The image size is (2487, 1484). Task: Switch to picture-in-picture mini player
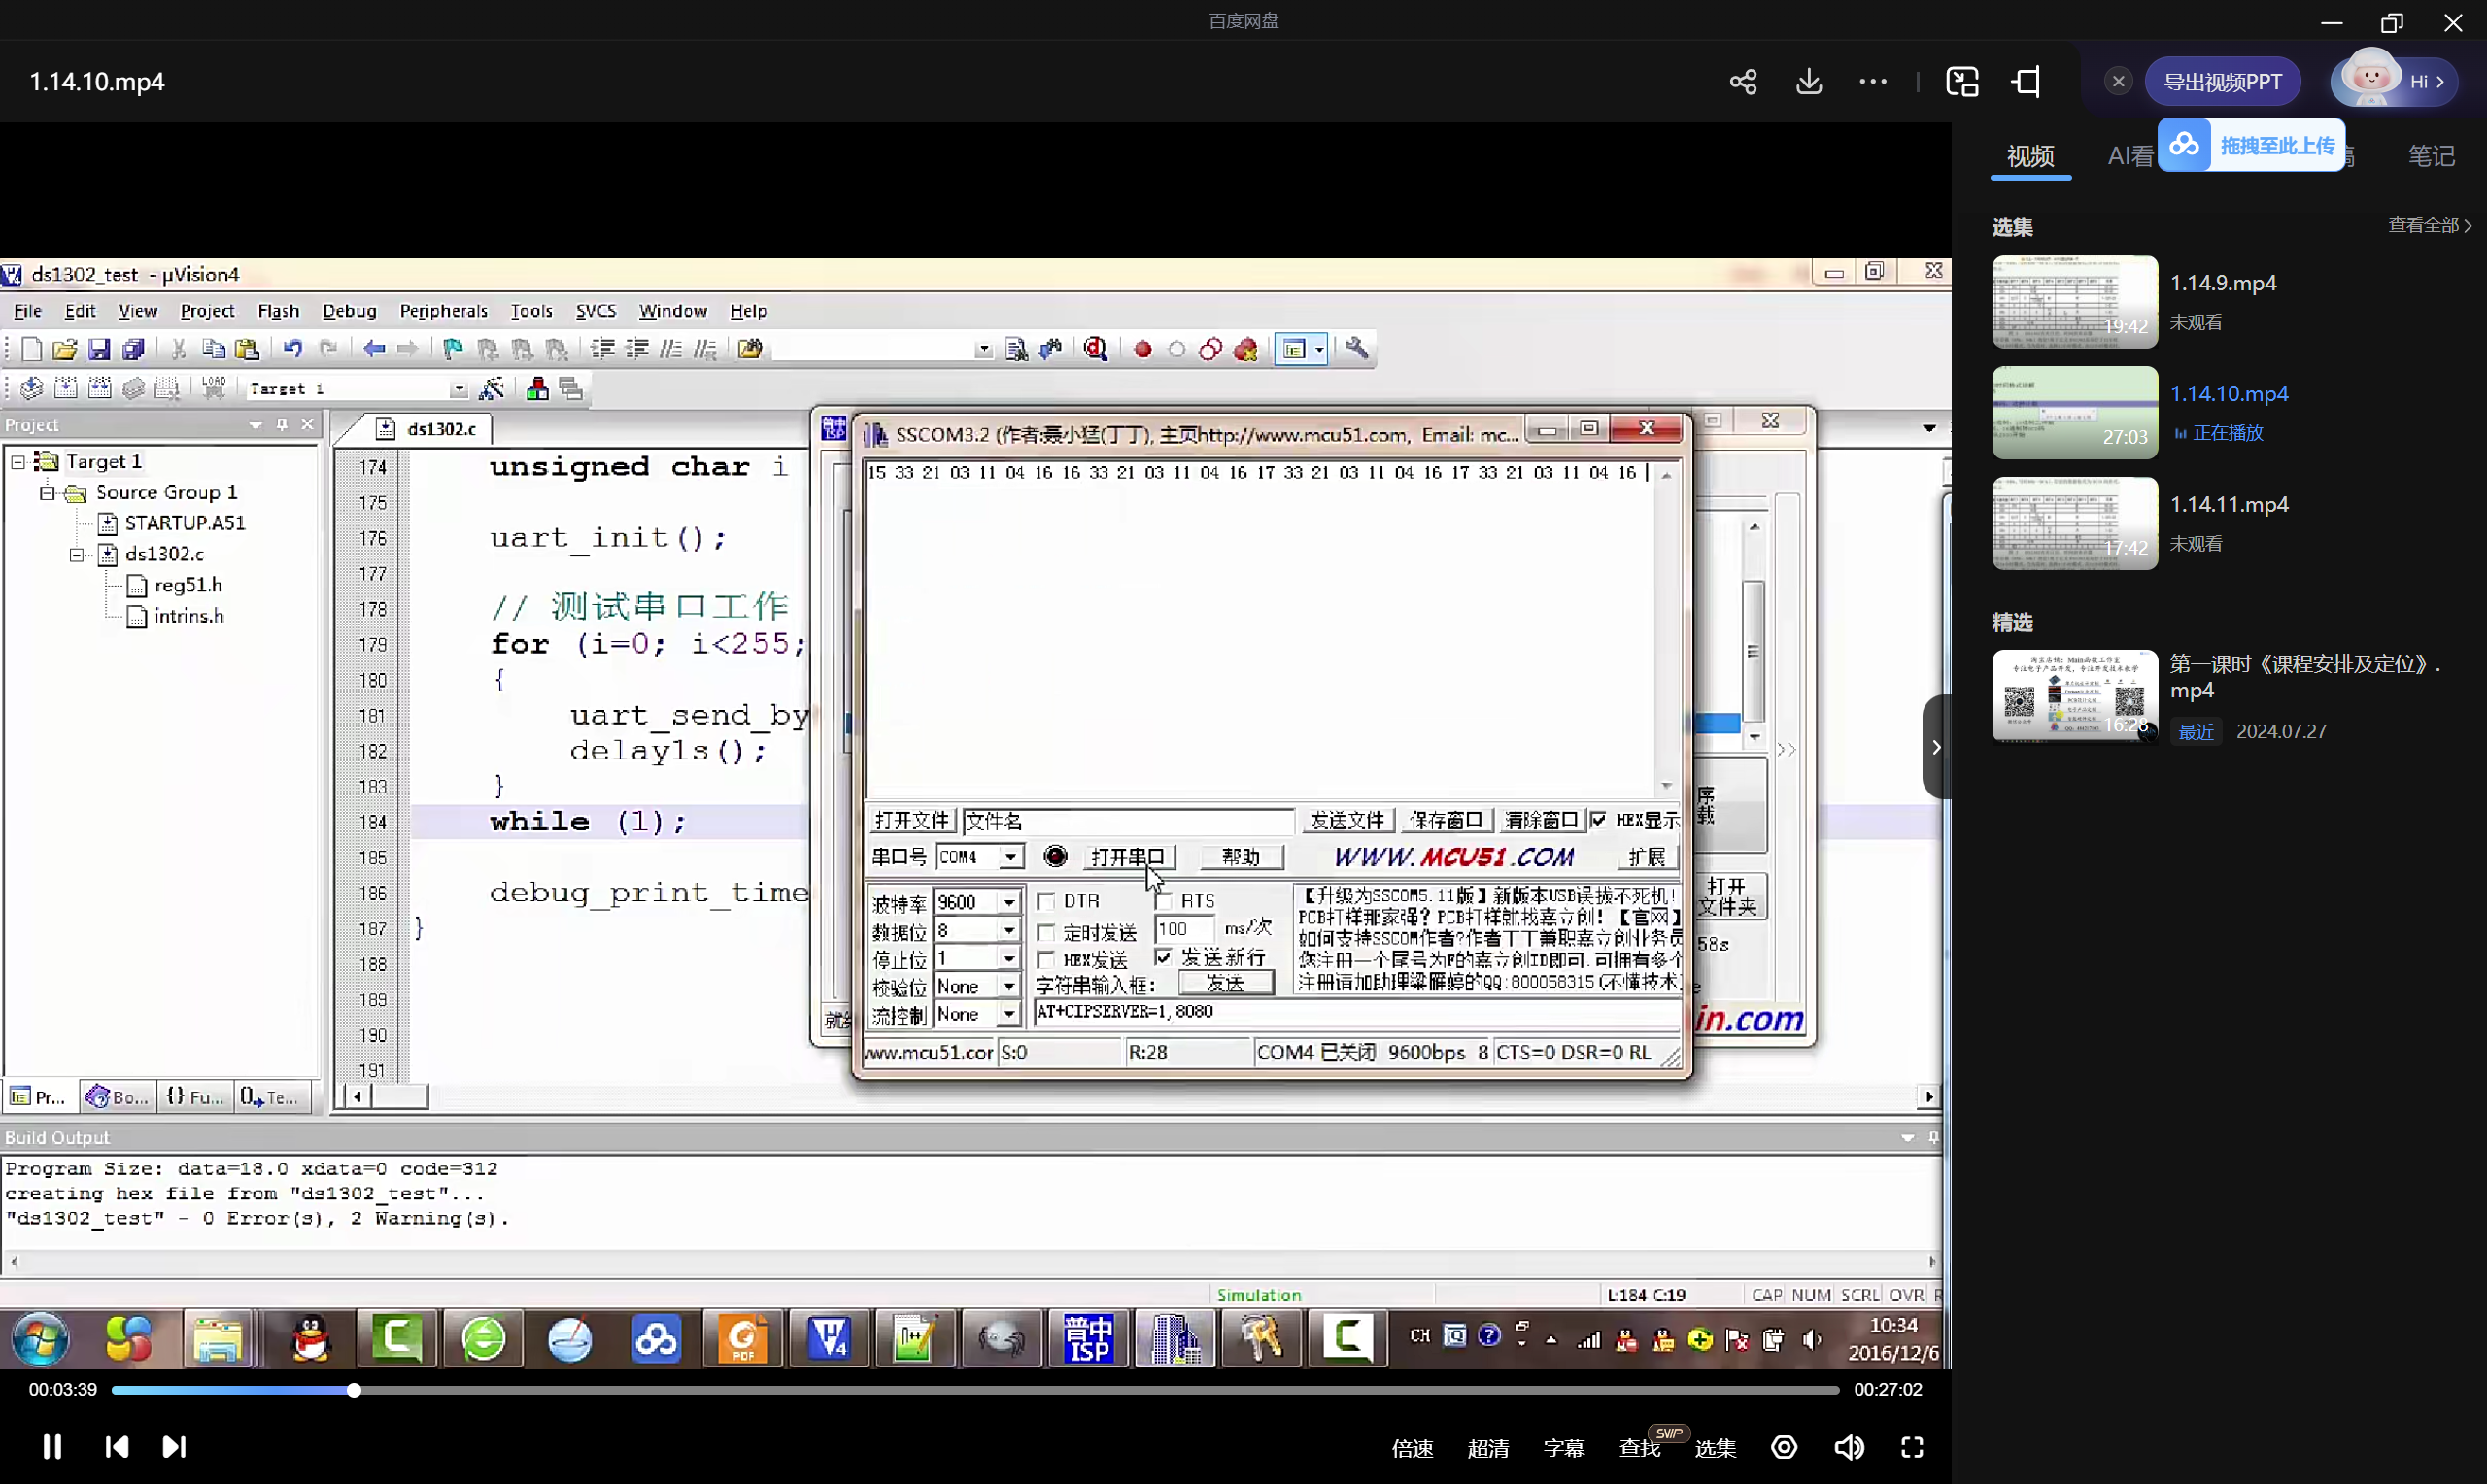point(1962,82)
